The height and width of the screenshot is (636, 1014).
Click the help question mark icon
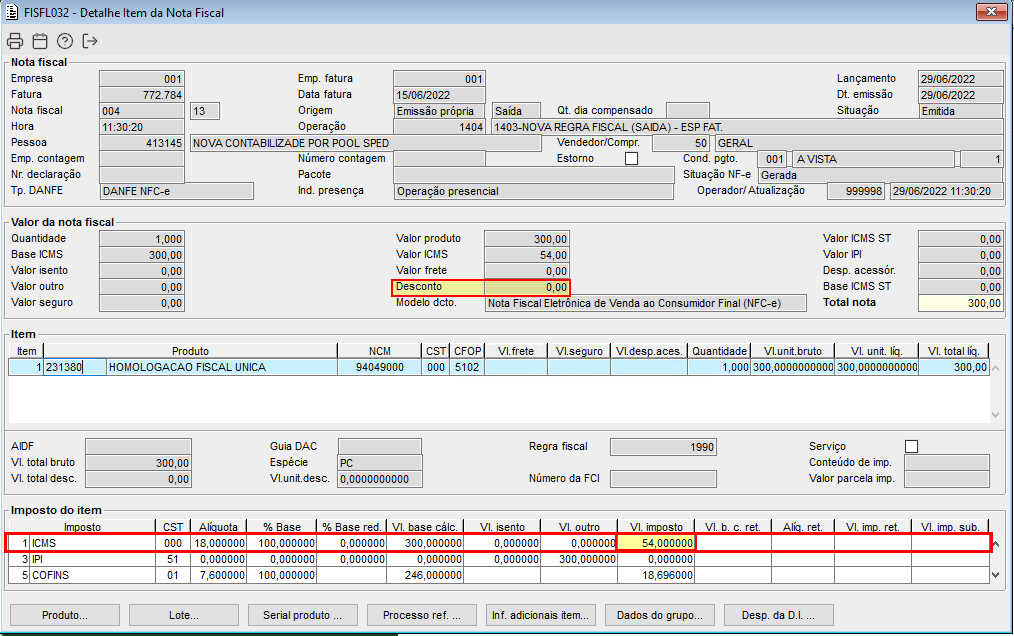(x=65, y=41)
